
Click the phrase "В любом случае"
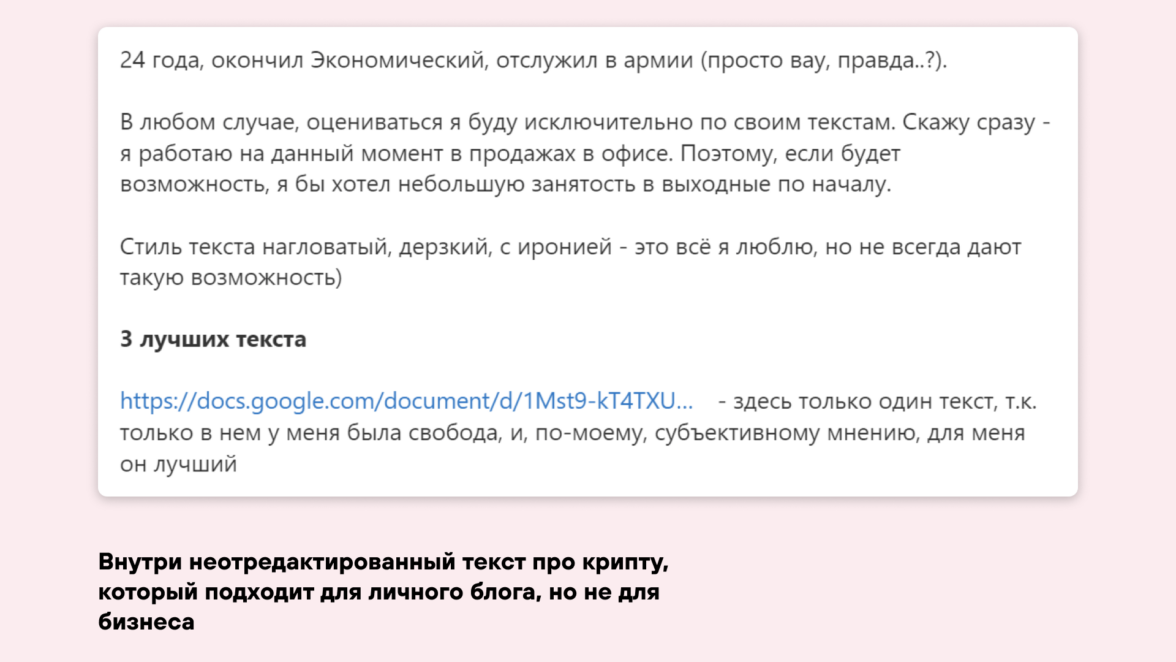(208, 123)
